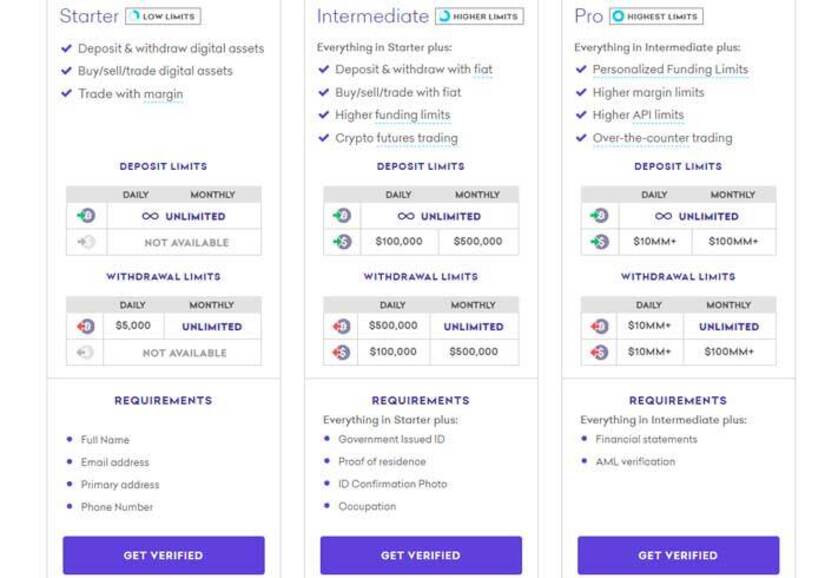
Task: Click the Starter crypto withdrawal icon
Action: point(86,326)
